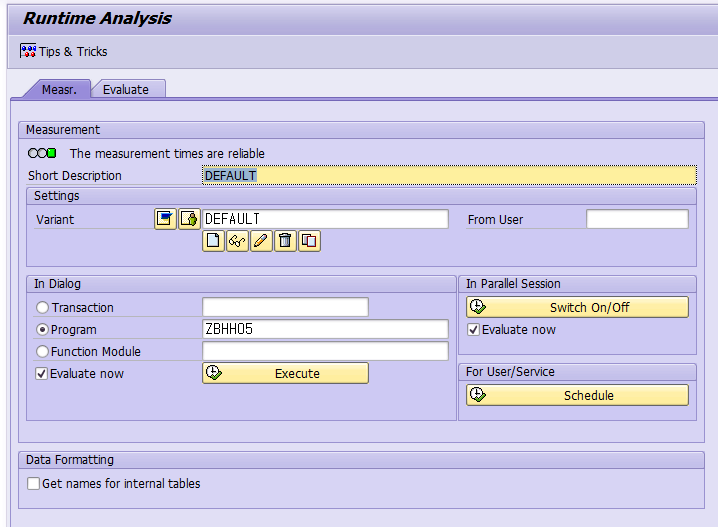
Task: Click the Execute button
Action: [x=285, y=373]
